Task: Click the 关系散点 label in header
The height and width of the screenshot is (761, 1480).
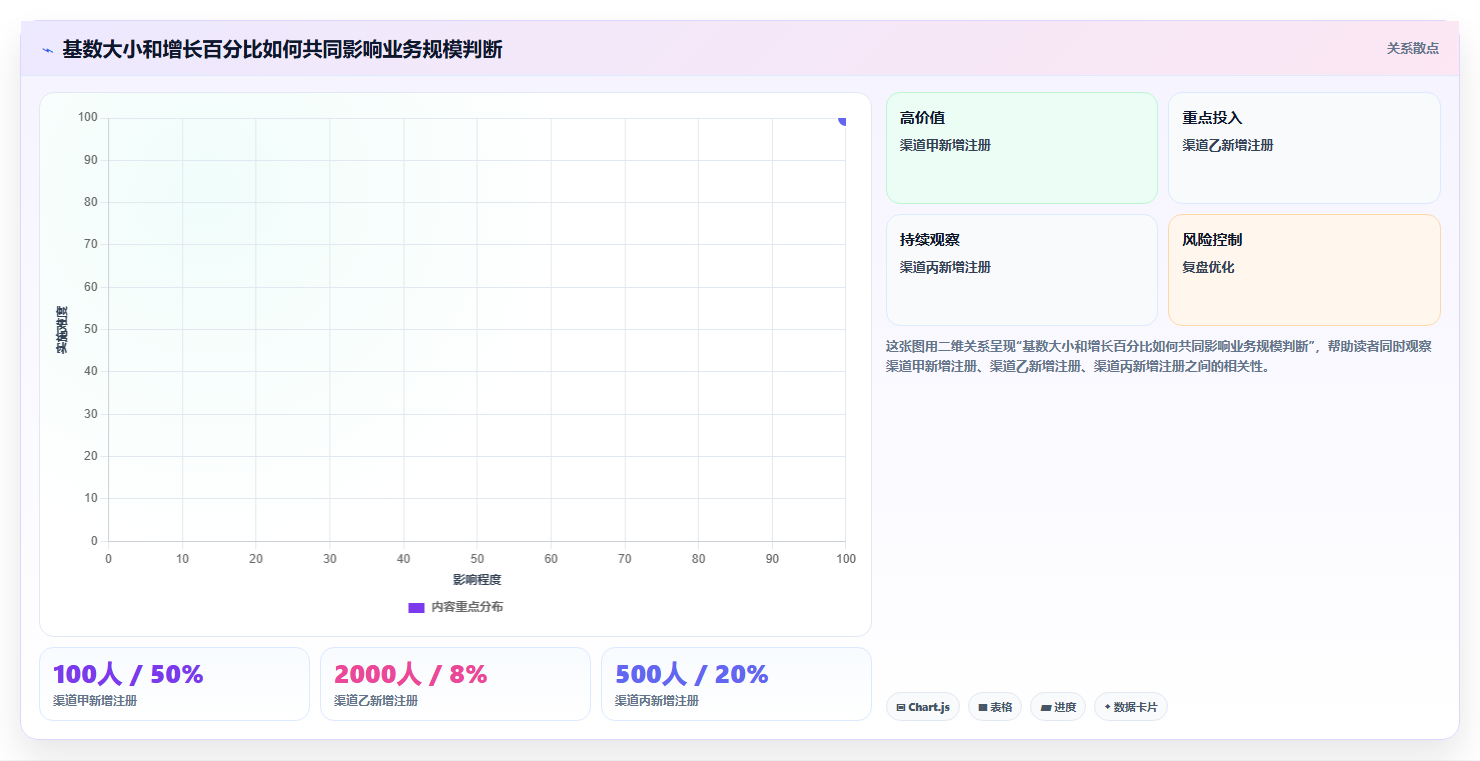Action: coord(1412,48)
